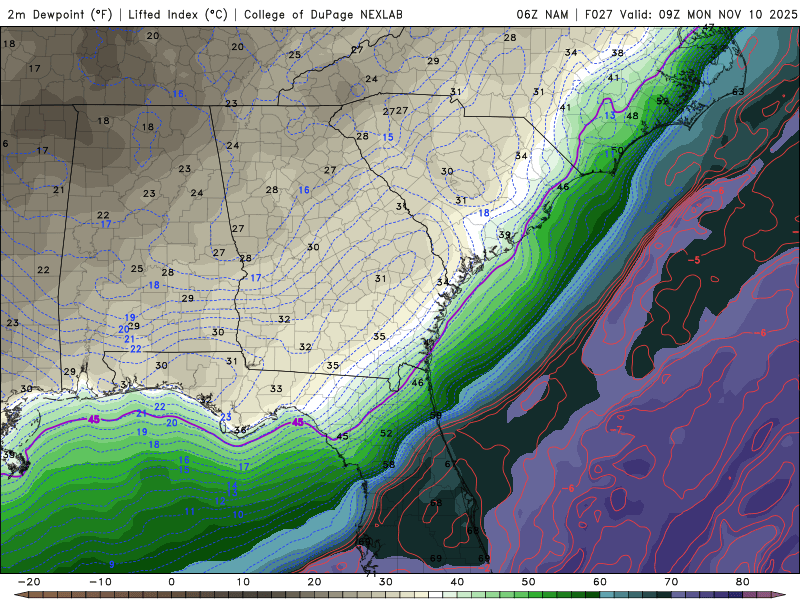Click the 'Lifted Index (°C)' title text

pyautogui.click(x=178, y=14)
